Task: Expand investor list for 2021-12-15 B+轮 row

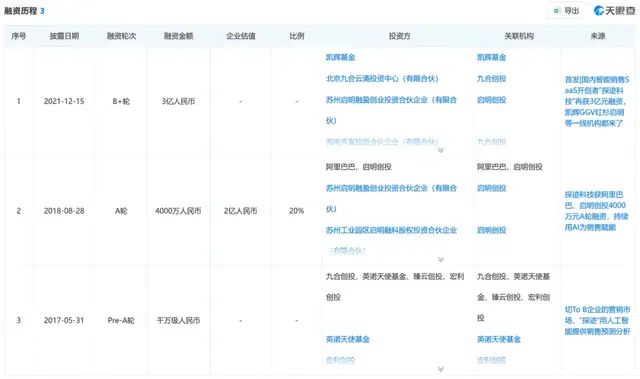Action: pyautogui.click(x=441, y=151)
